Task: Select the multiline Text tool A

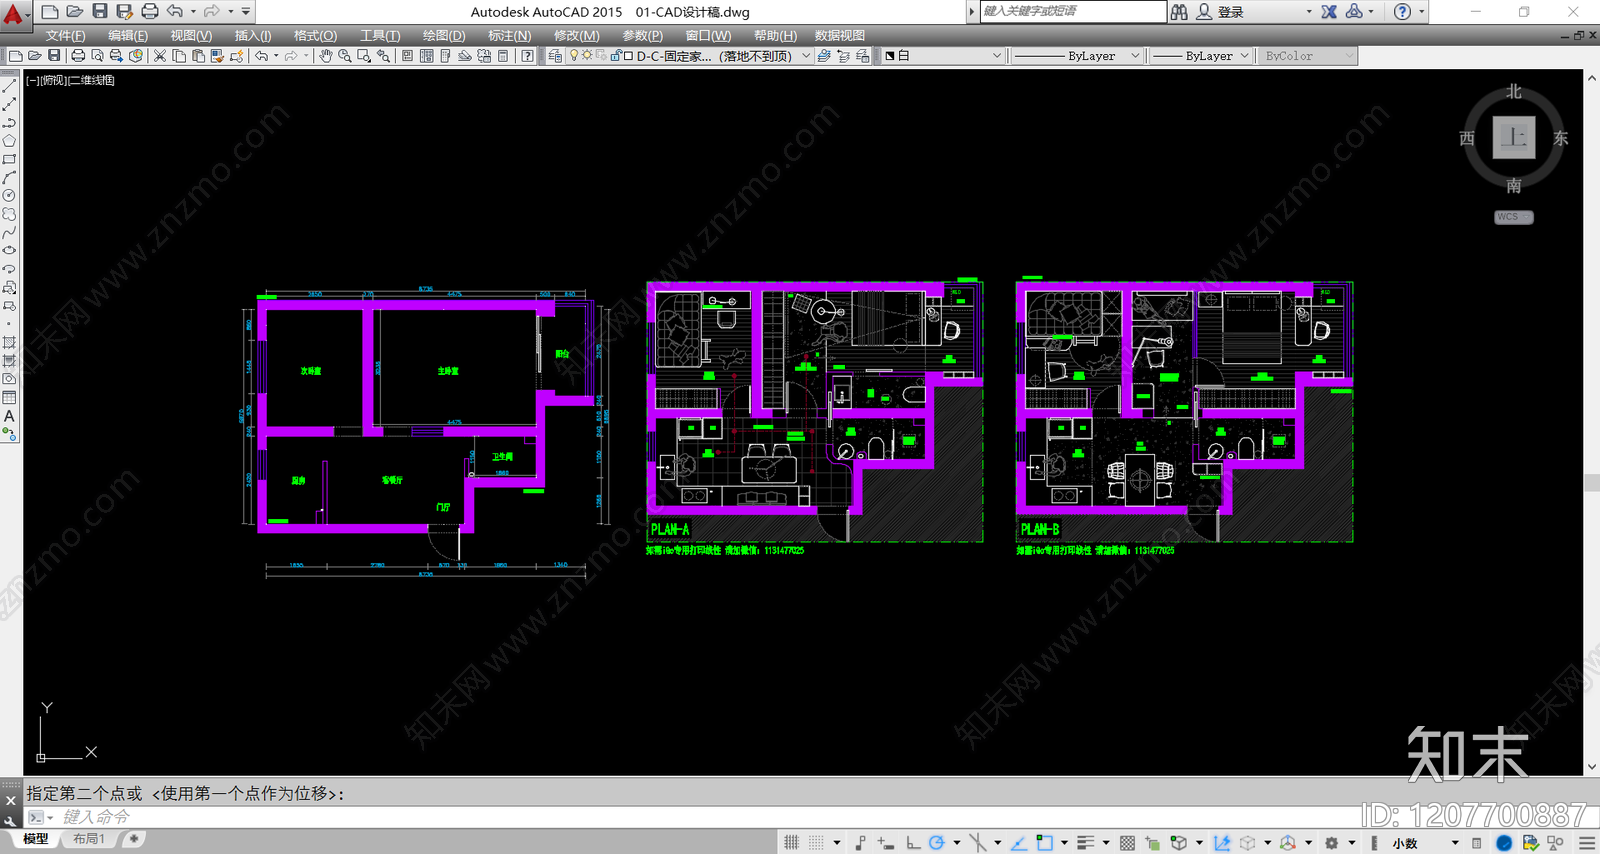Action: coord(9,416)
